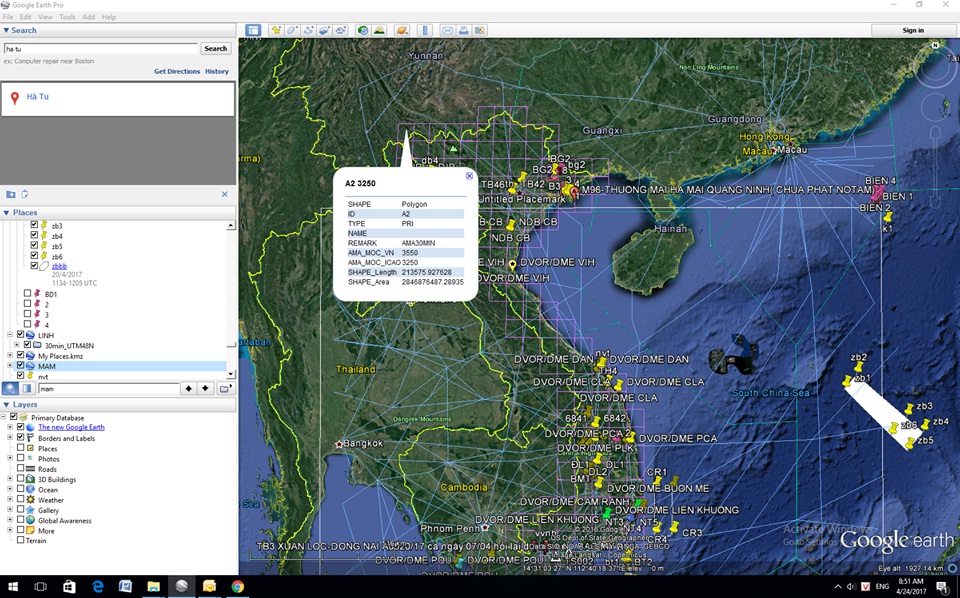Toggle sunlight across the landscape icon
This screenshot has height=598, width=960.
(x=379, y=30)
